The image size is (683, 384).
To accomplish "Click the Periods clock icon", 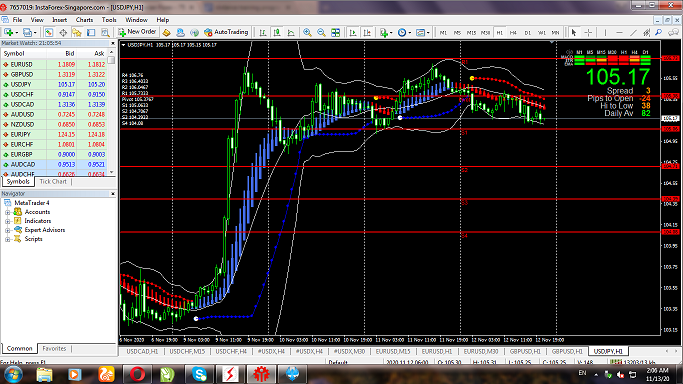I will [402, 32].
